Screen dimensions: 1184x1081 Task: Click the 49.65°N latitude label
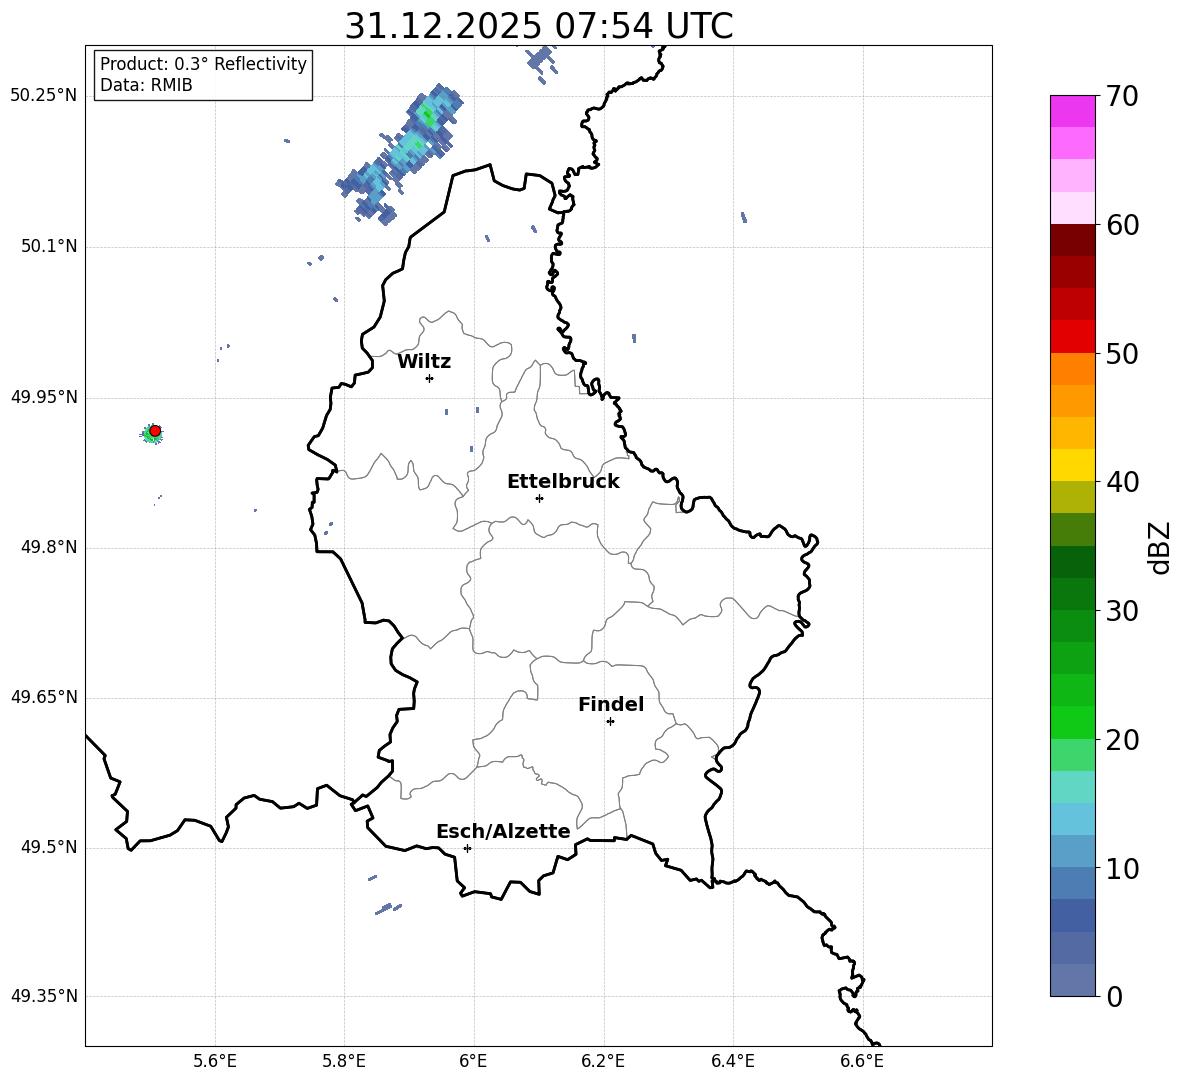coord(44,697)
